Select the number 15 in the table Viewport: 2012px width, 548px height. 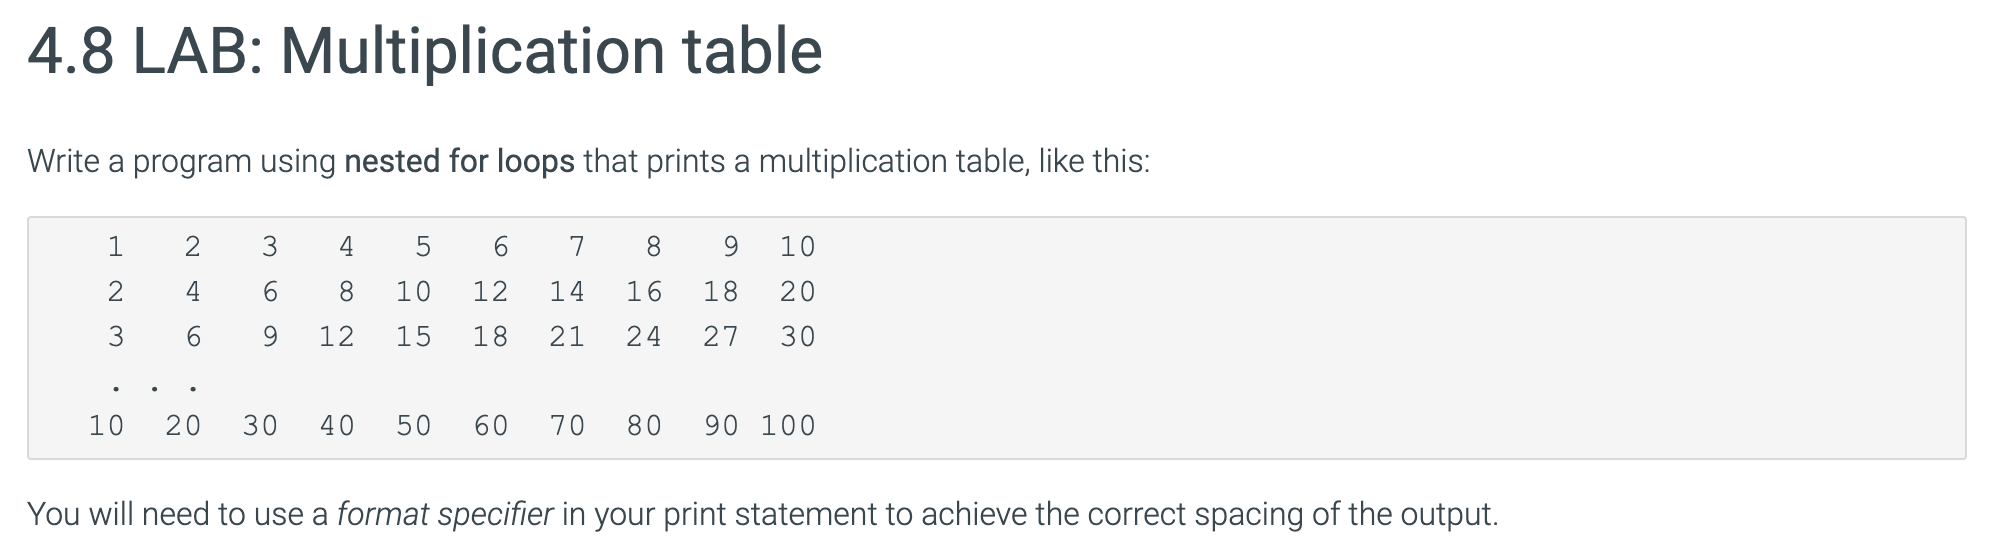click(413, 336)
